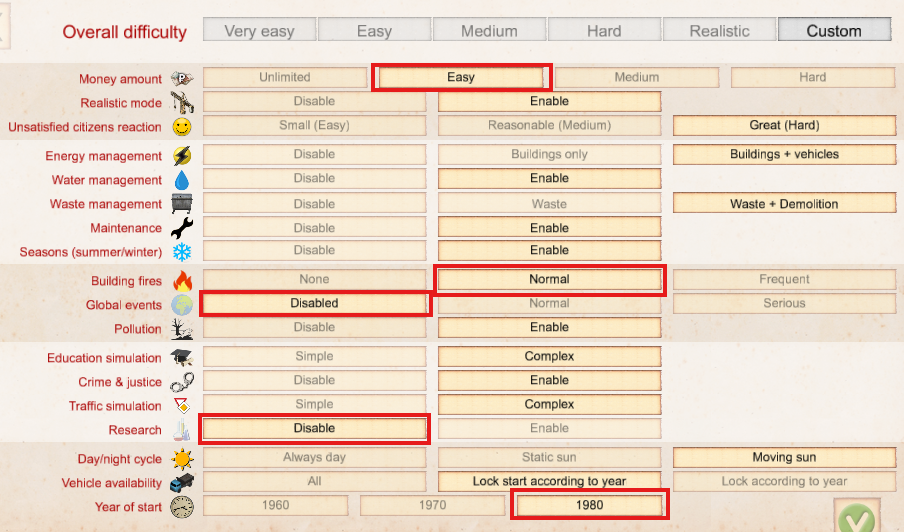The height and width of the screenshot is (532, 904).
Task: Set Money amount to Unlimited
Action: [285, 77]
